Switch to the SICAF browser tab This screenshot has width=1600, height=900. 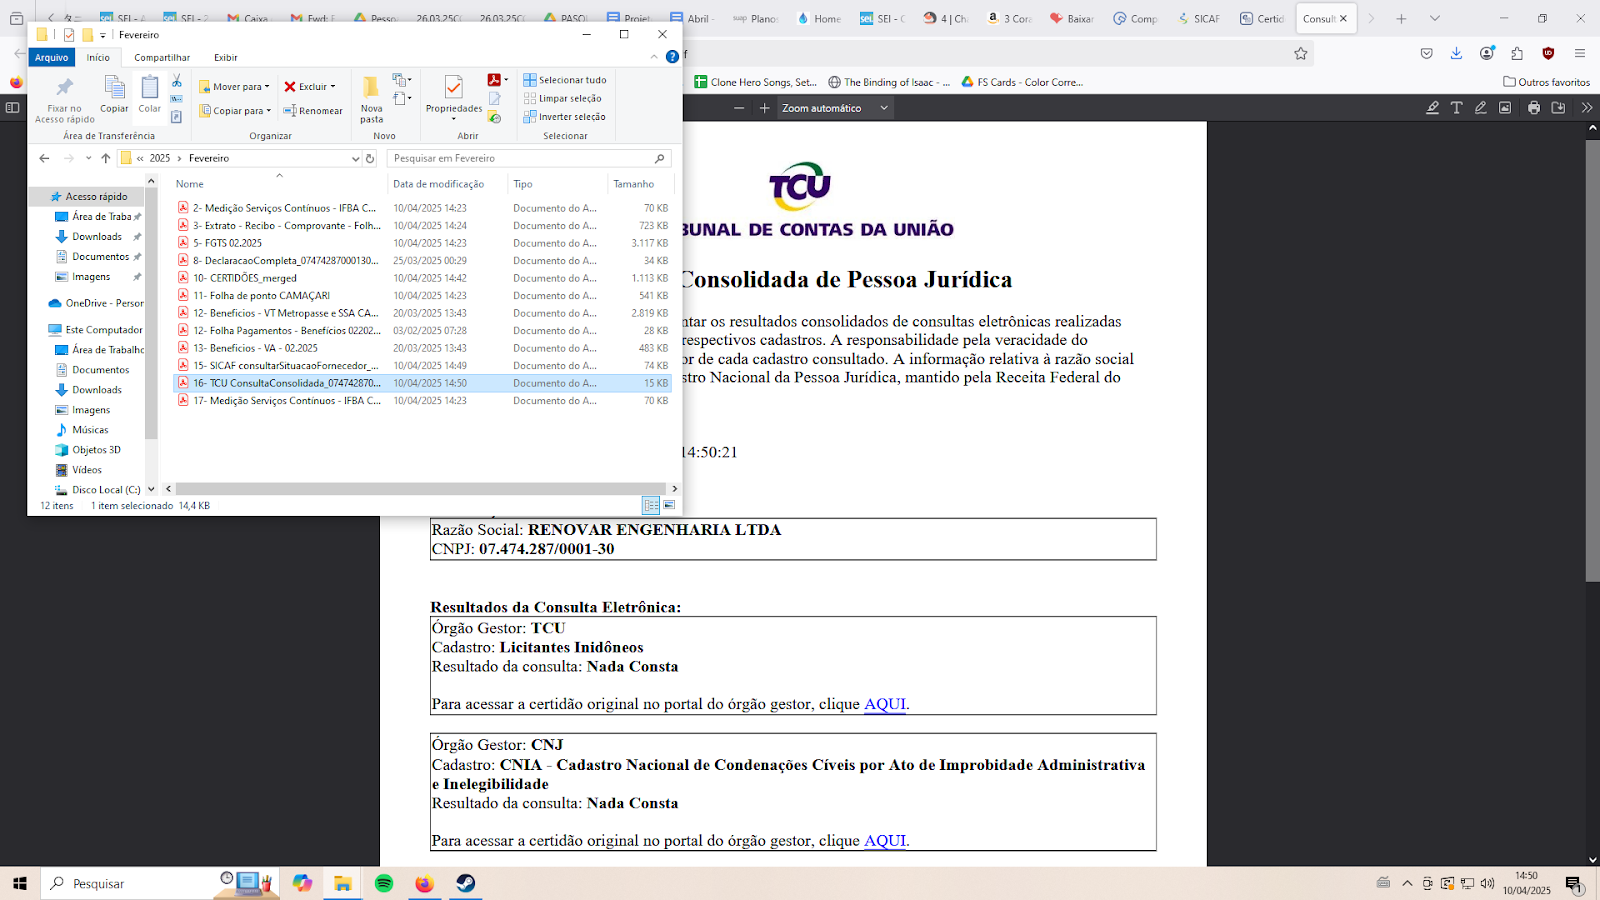point(1199,18)
